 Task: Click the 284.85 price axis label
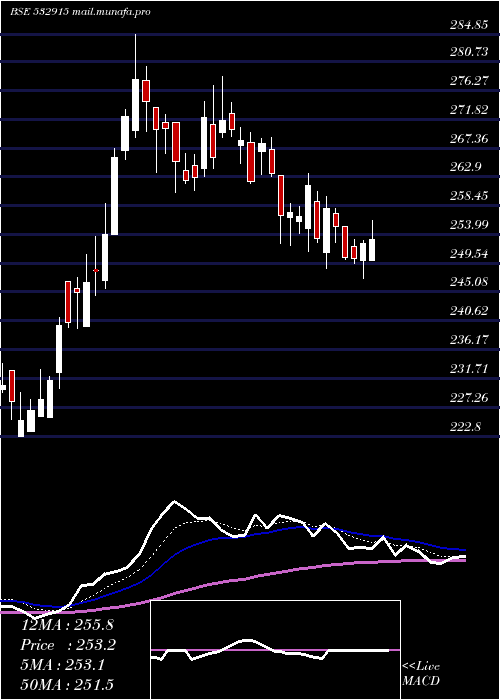point(469,25)
